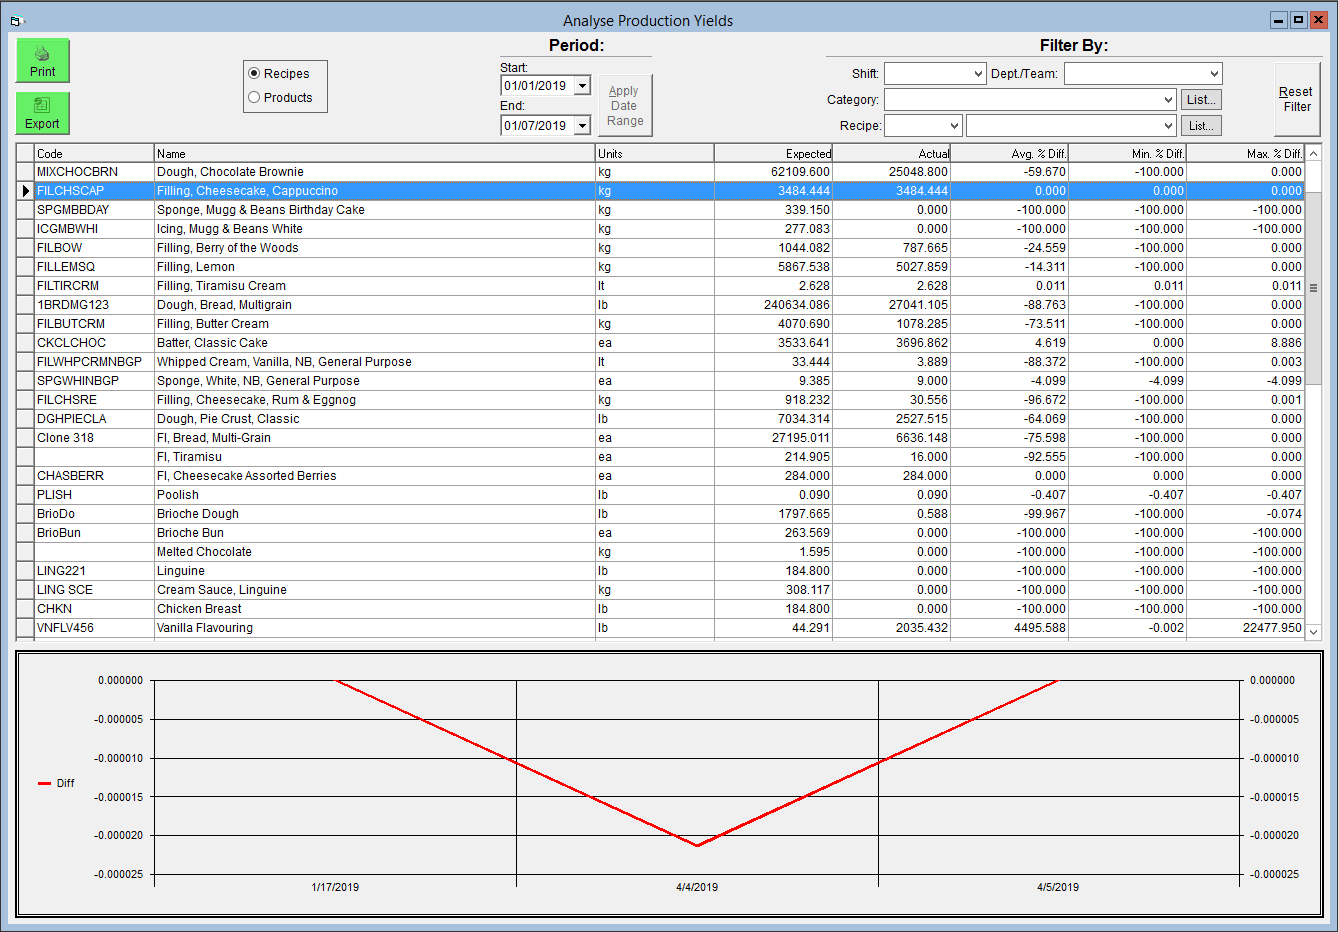This screenshot has height=932, width=1339.
Task: Sort by the Expected column header
Action: click(773, 153)
